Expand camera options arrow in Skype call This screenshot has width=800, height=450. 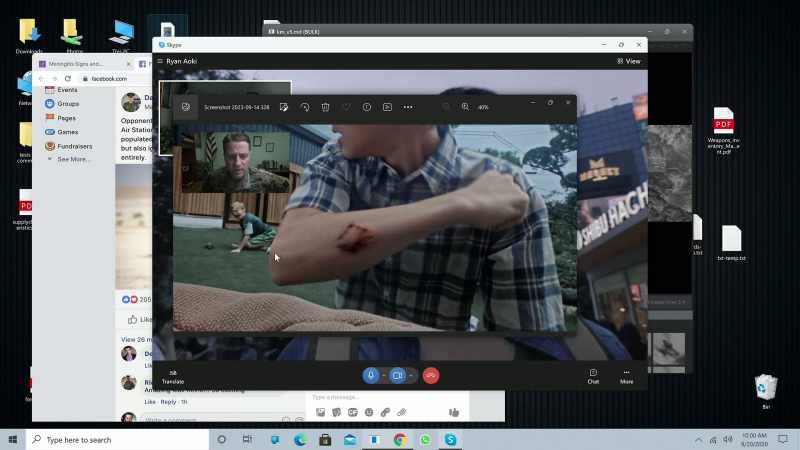(x=411, y=376)
